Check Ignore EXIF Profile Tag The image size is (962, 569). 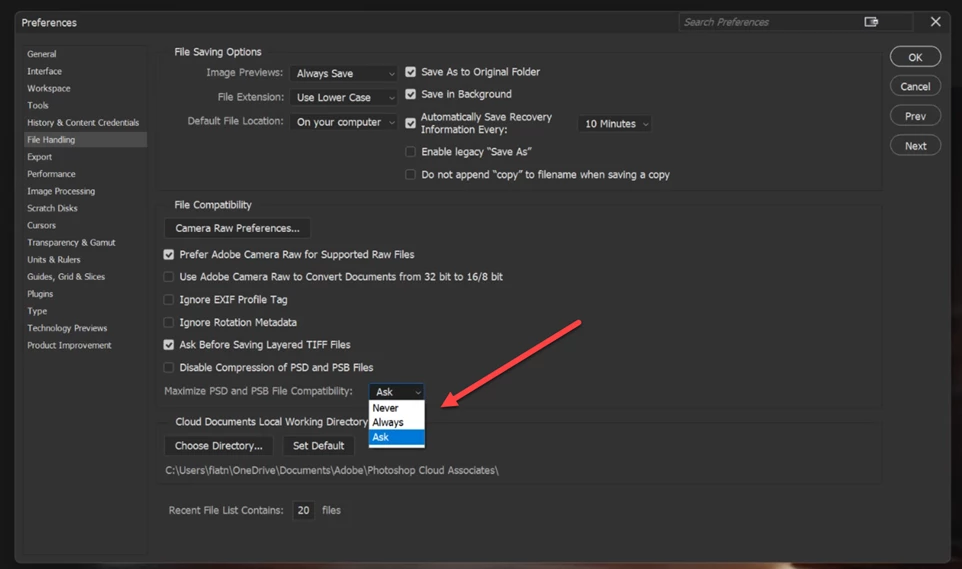point(169,300)
